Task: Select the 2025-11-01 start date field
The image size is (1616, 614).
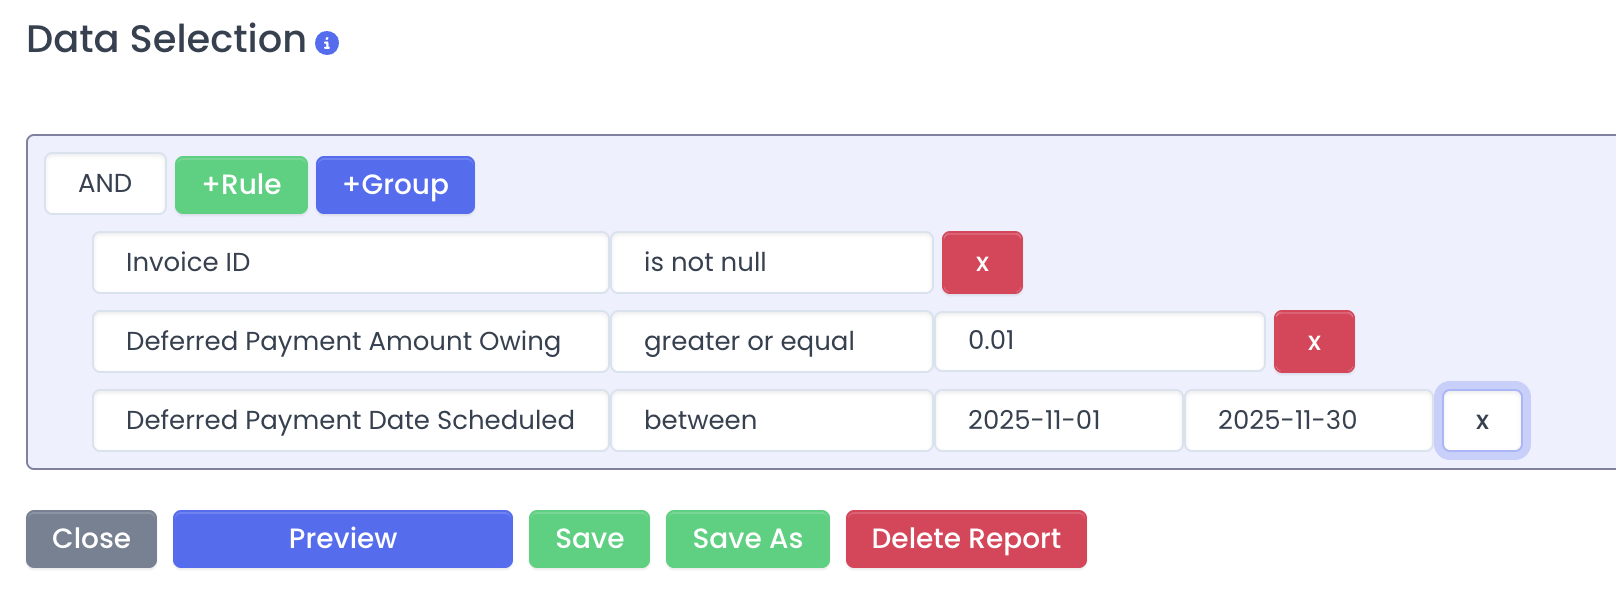Action: (x=1058, y=421)
